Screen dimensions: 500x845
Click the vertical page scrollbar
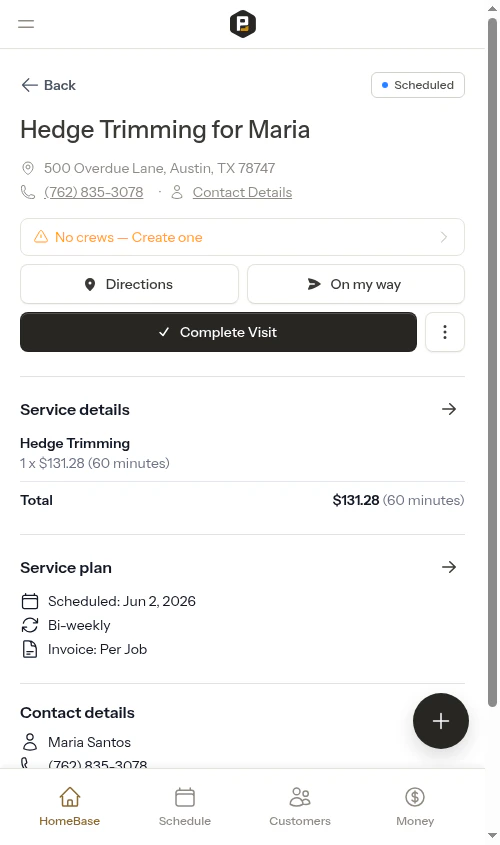[492, 361]
